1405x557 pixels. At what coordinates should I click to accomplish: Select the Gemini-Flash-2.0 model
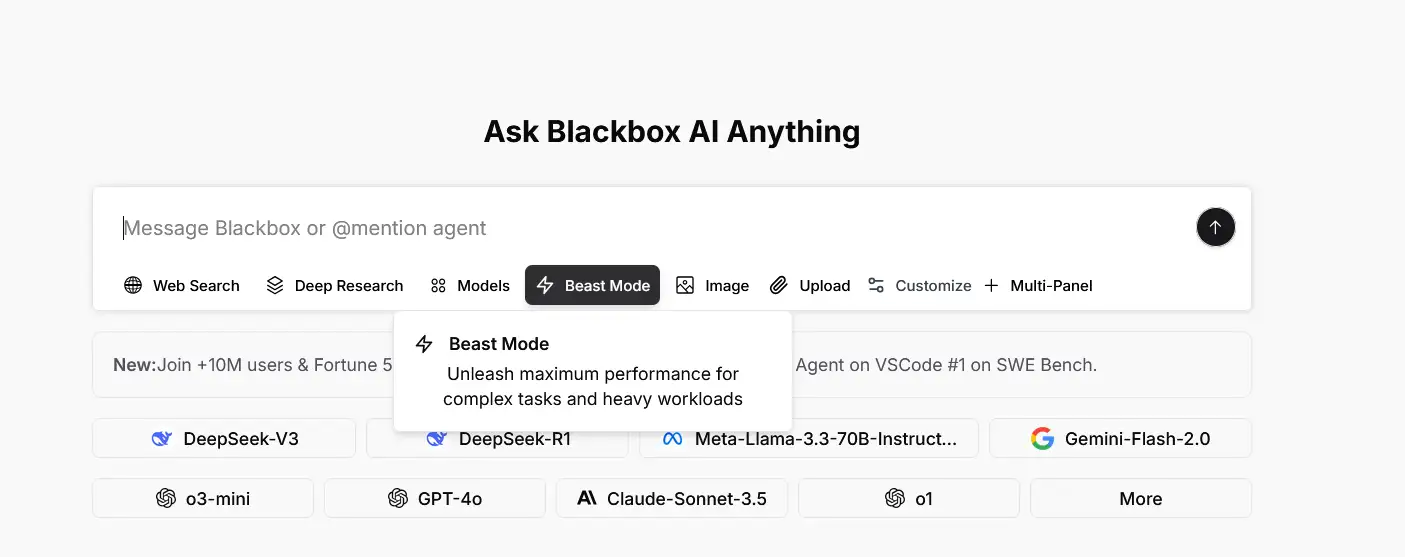tap(1120, 439)
